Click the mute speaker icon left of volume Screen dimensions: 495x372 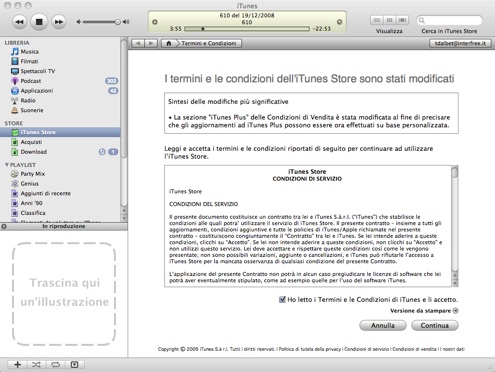tap(79, 22)
